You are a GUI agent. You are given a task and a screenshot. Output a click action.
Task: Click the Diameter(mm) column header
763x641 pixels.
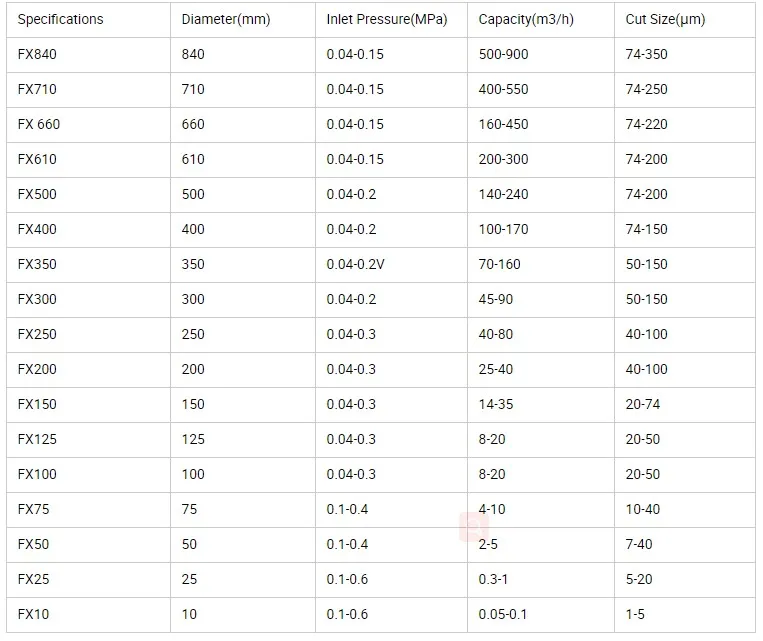click(226, 19)
